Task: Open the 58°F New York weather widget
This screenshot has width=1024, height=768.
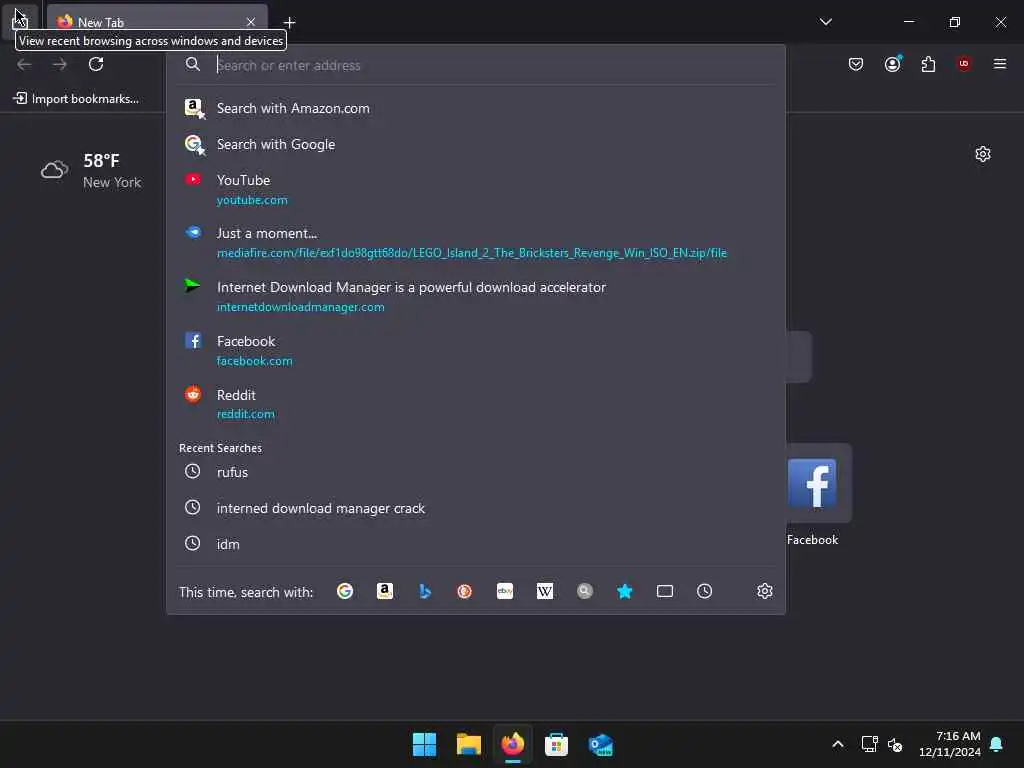Action: coord(91,170)
